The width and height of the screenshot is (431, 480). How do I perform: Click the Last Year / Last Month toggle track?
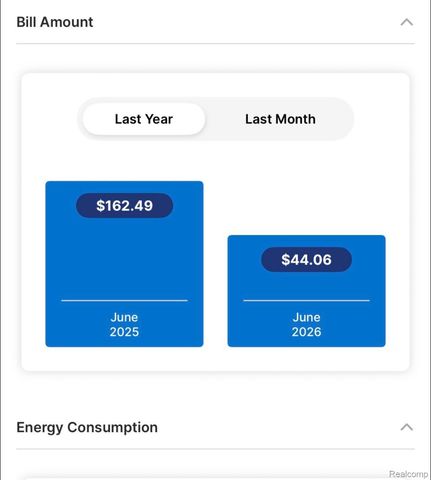(215, 119)
